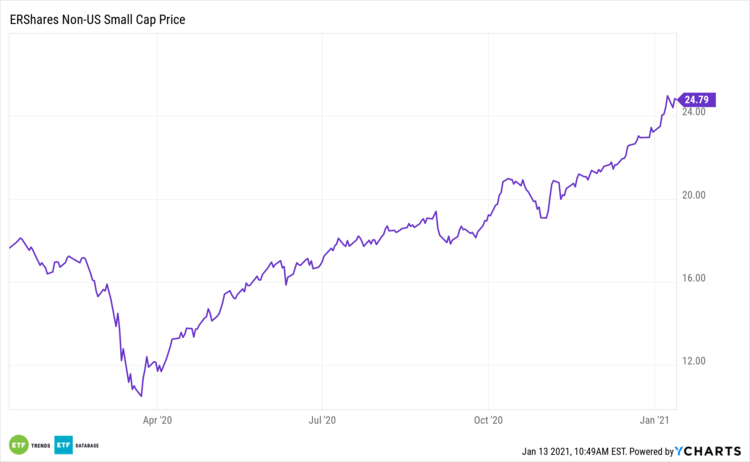
Task: Select the Apr '20 x-axis label
Action: click(x=158, y=420)
